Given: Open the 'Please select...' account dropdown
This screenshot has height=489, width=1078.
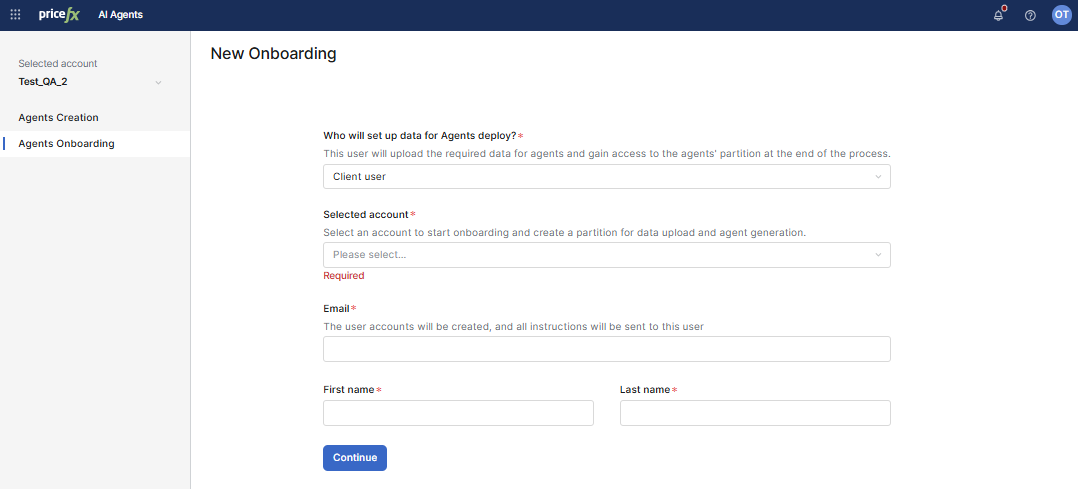Looking at the screenshot, I should click(605, 255).
